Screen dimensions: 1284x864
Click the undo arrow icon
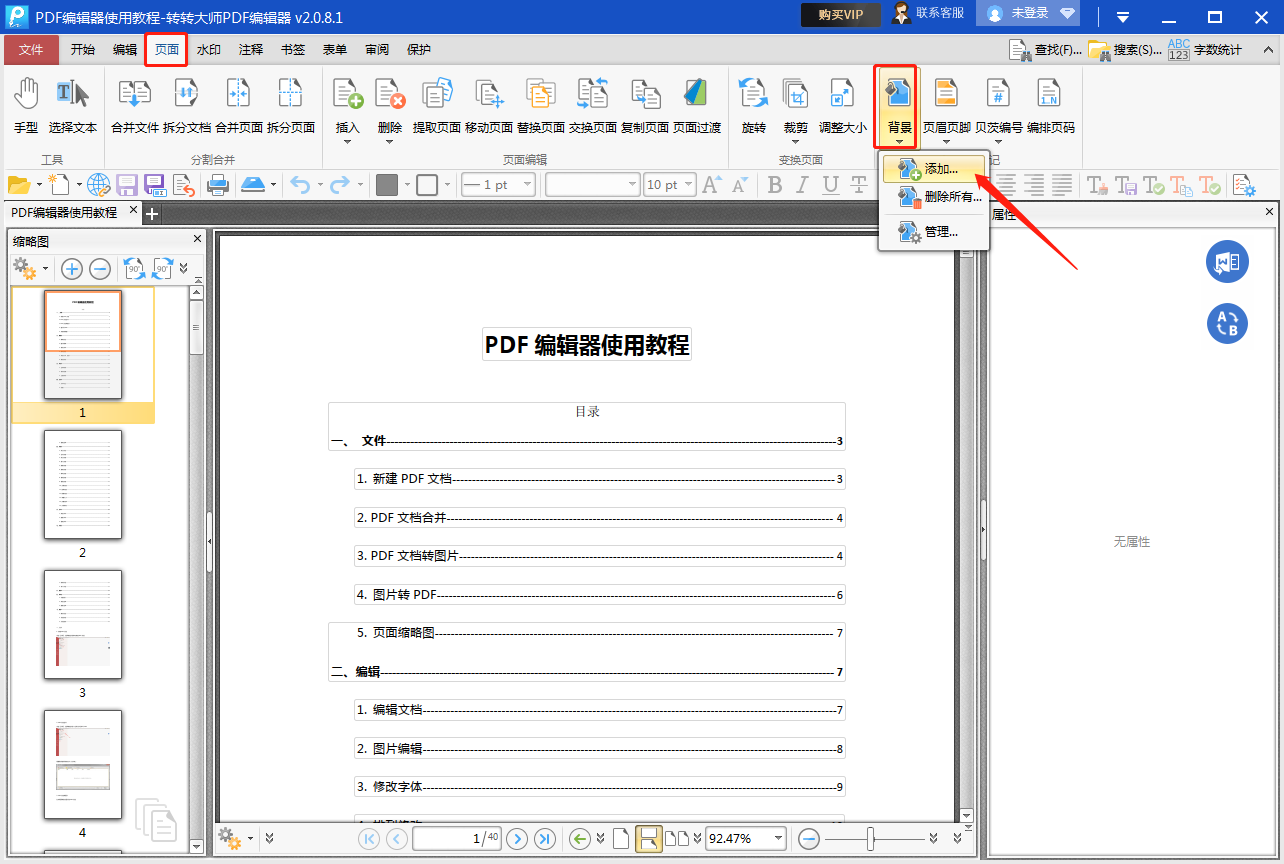tap(300, 185)
